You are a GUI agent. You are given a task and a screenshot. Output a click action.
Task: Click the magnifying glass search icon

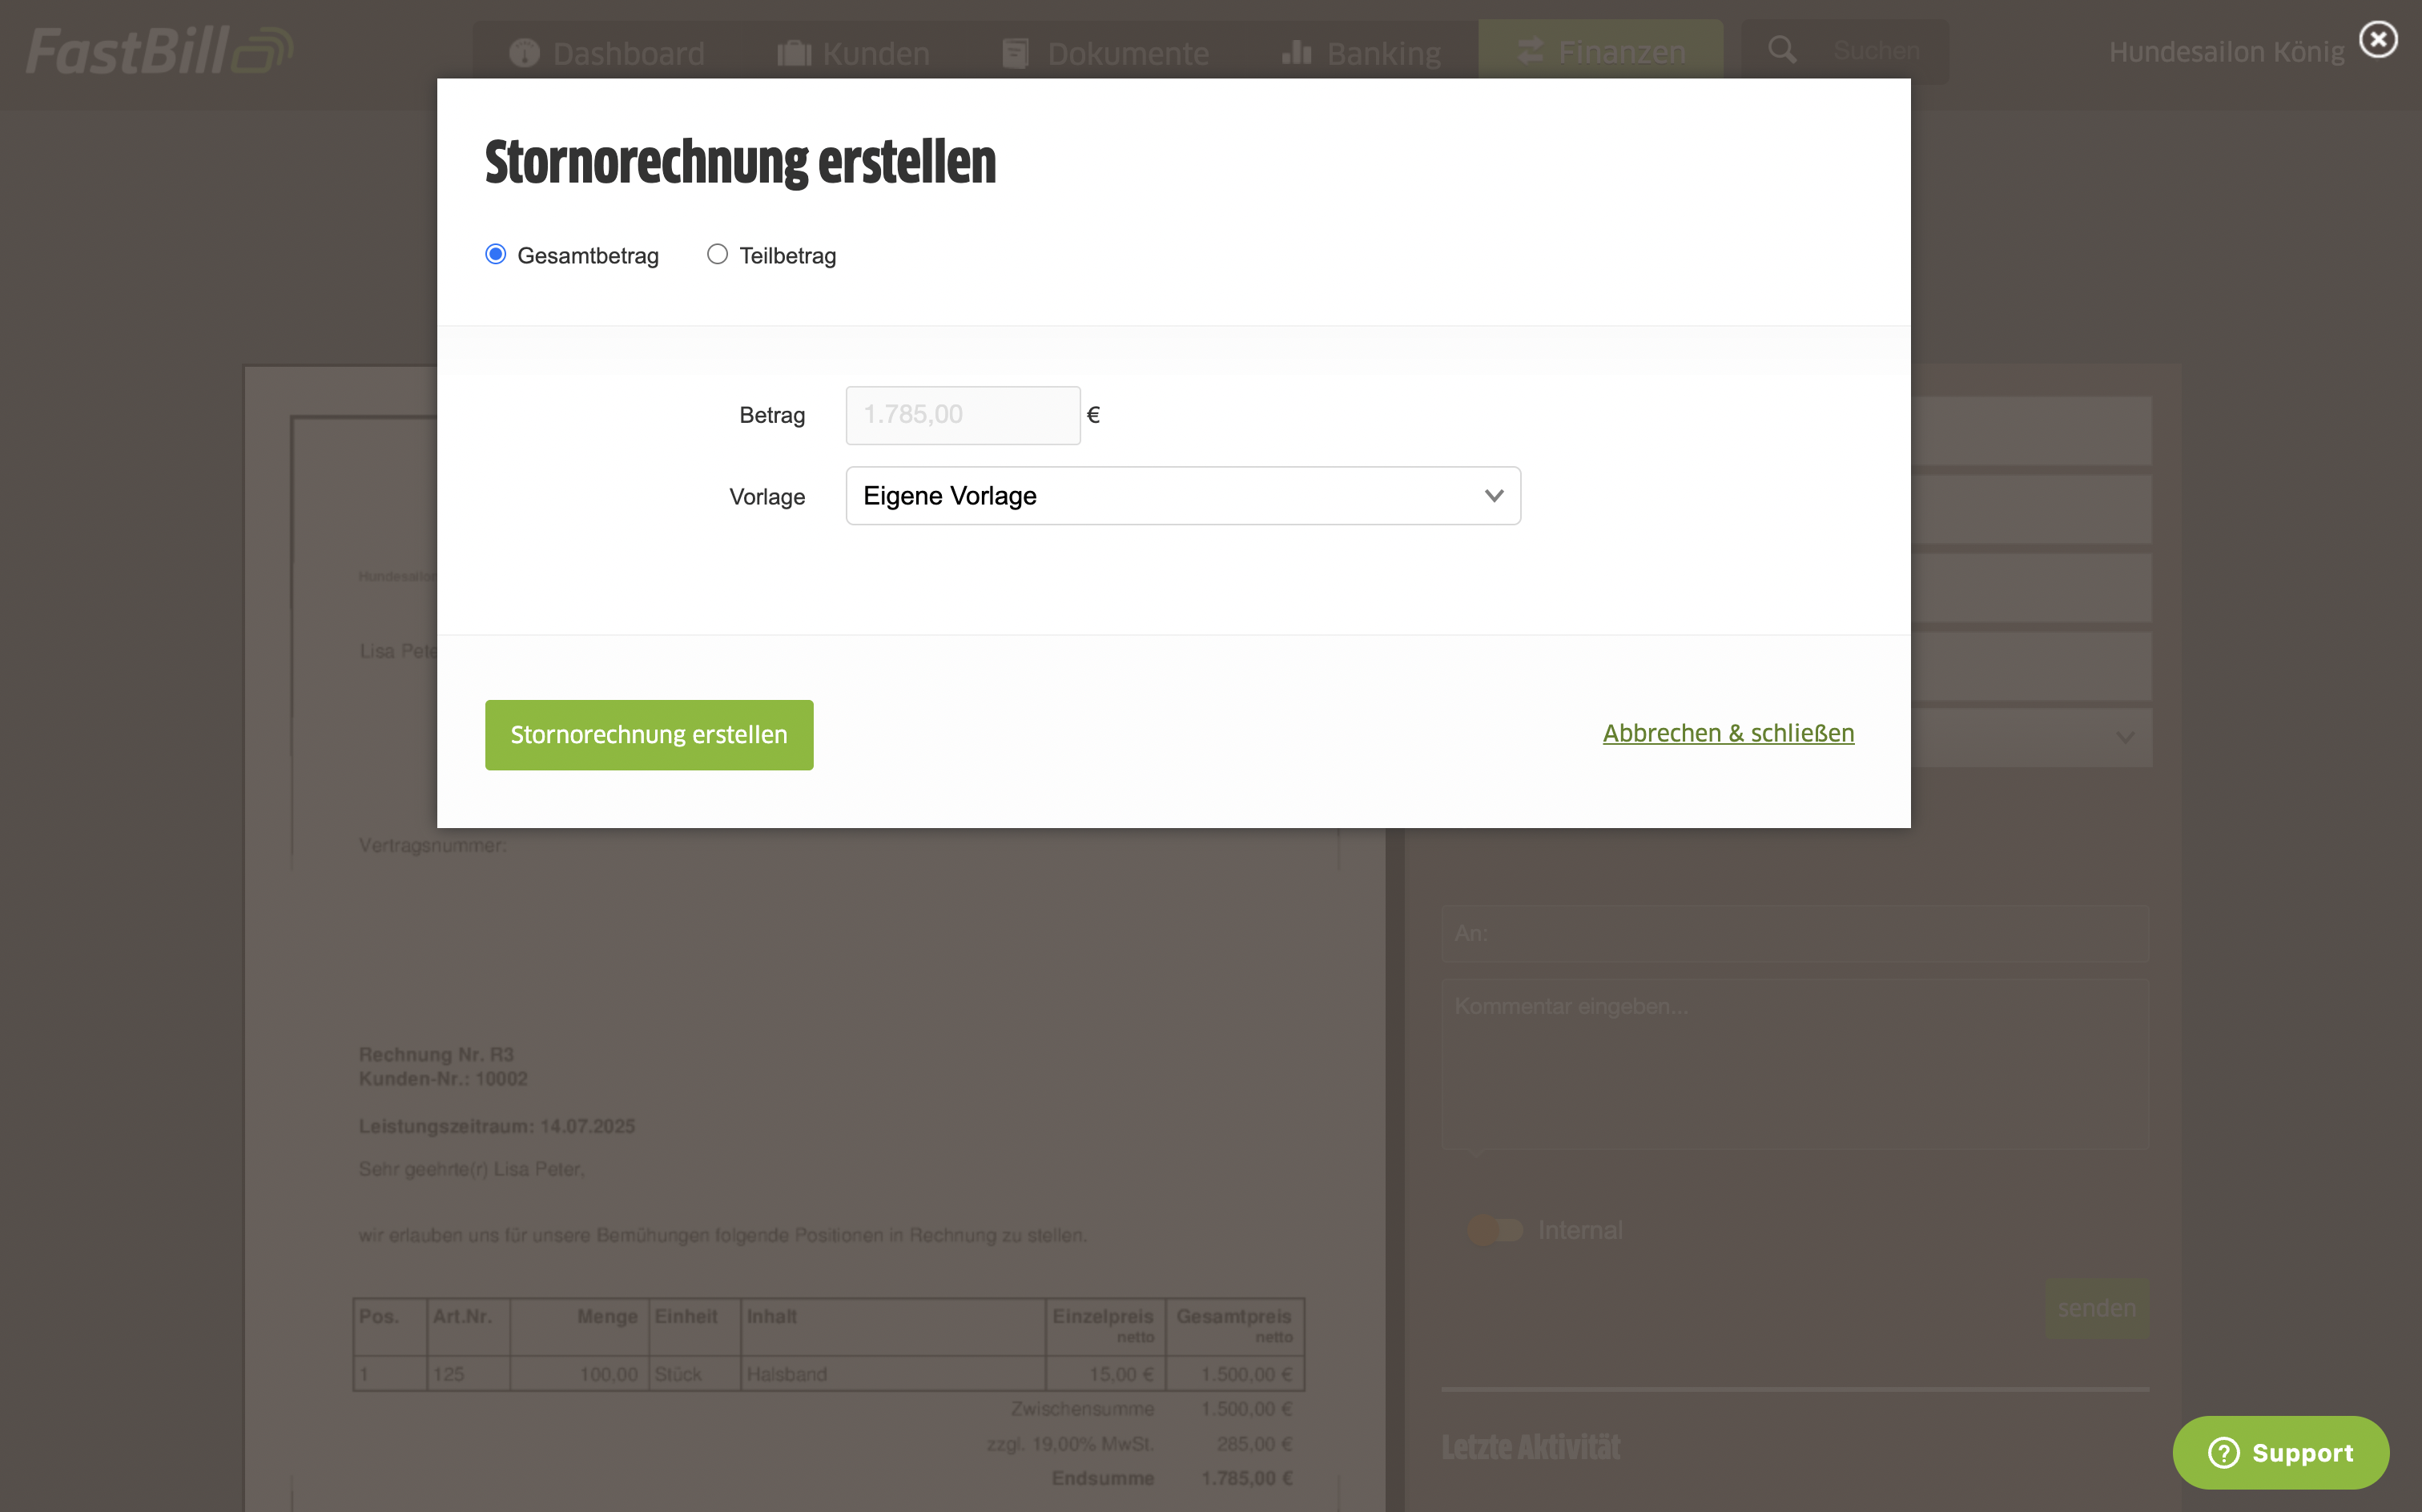(x=1782, y=50)
